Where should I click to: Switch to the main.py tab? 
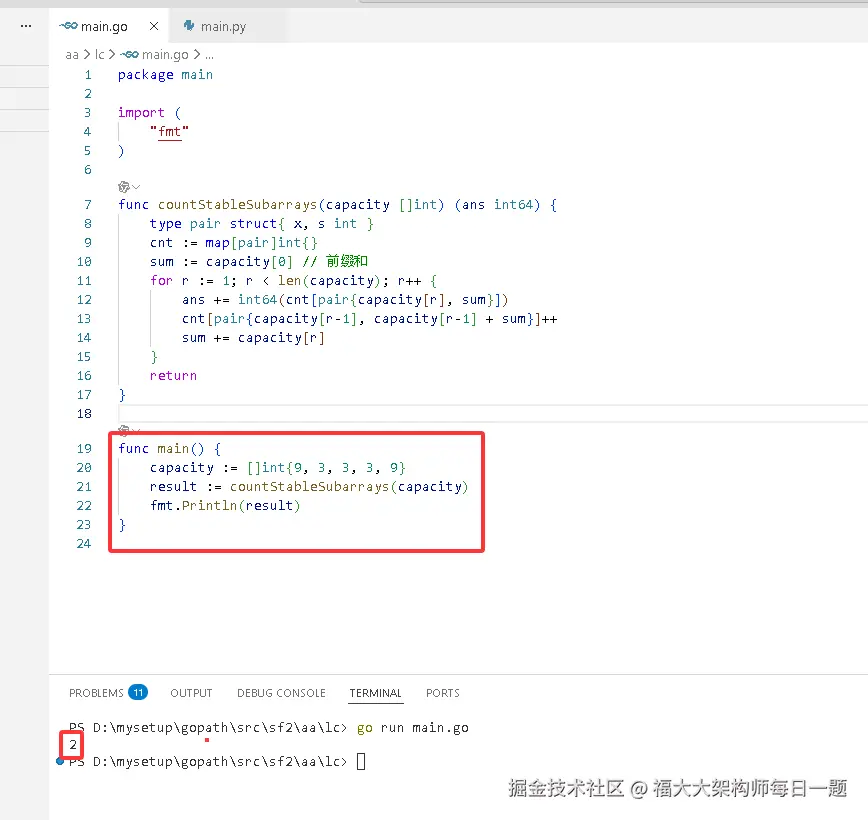223,26
